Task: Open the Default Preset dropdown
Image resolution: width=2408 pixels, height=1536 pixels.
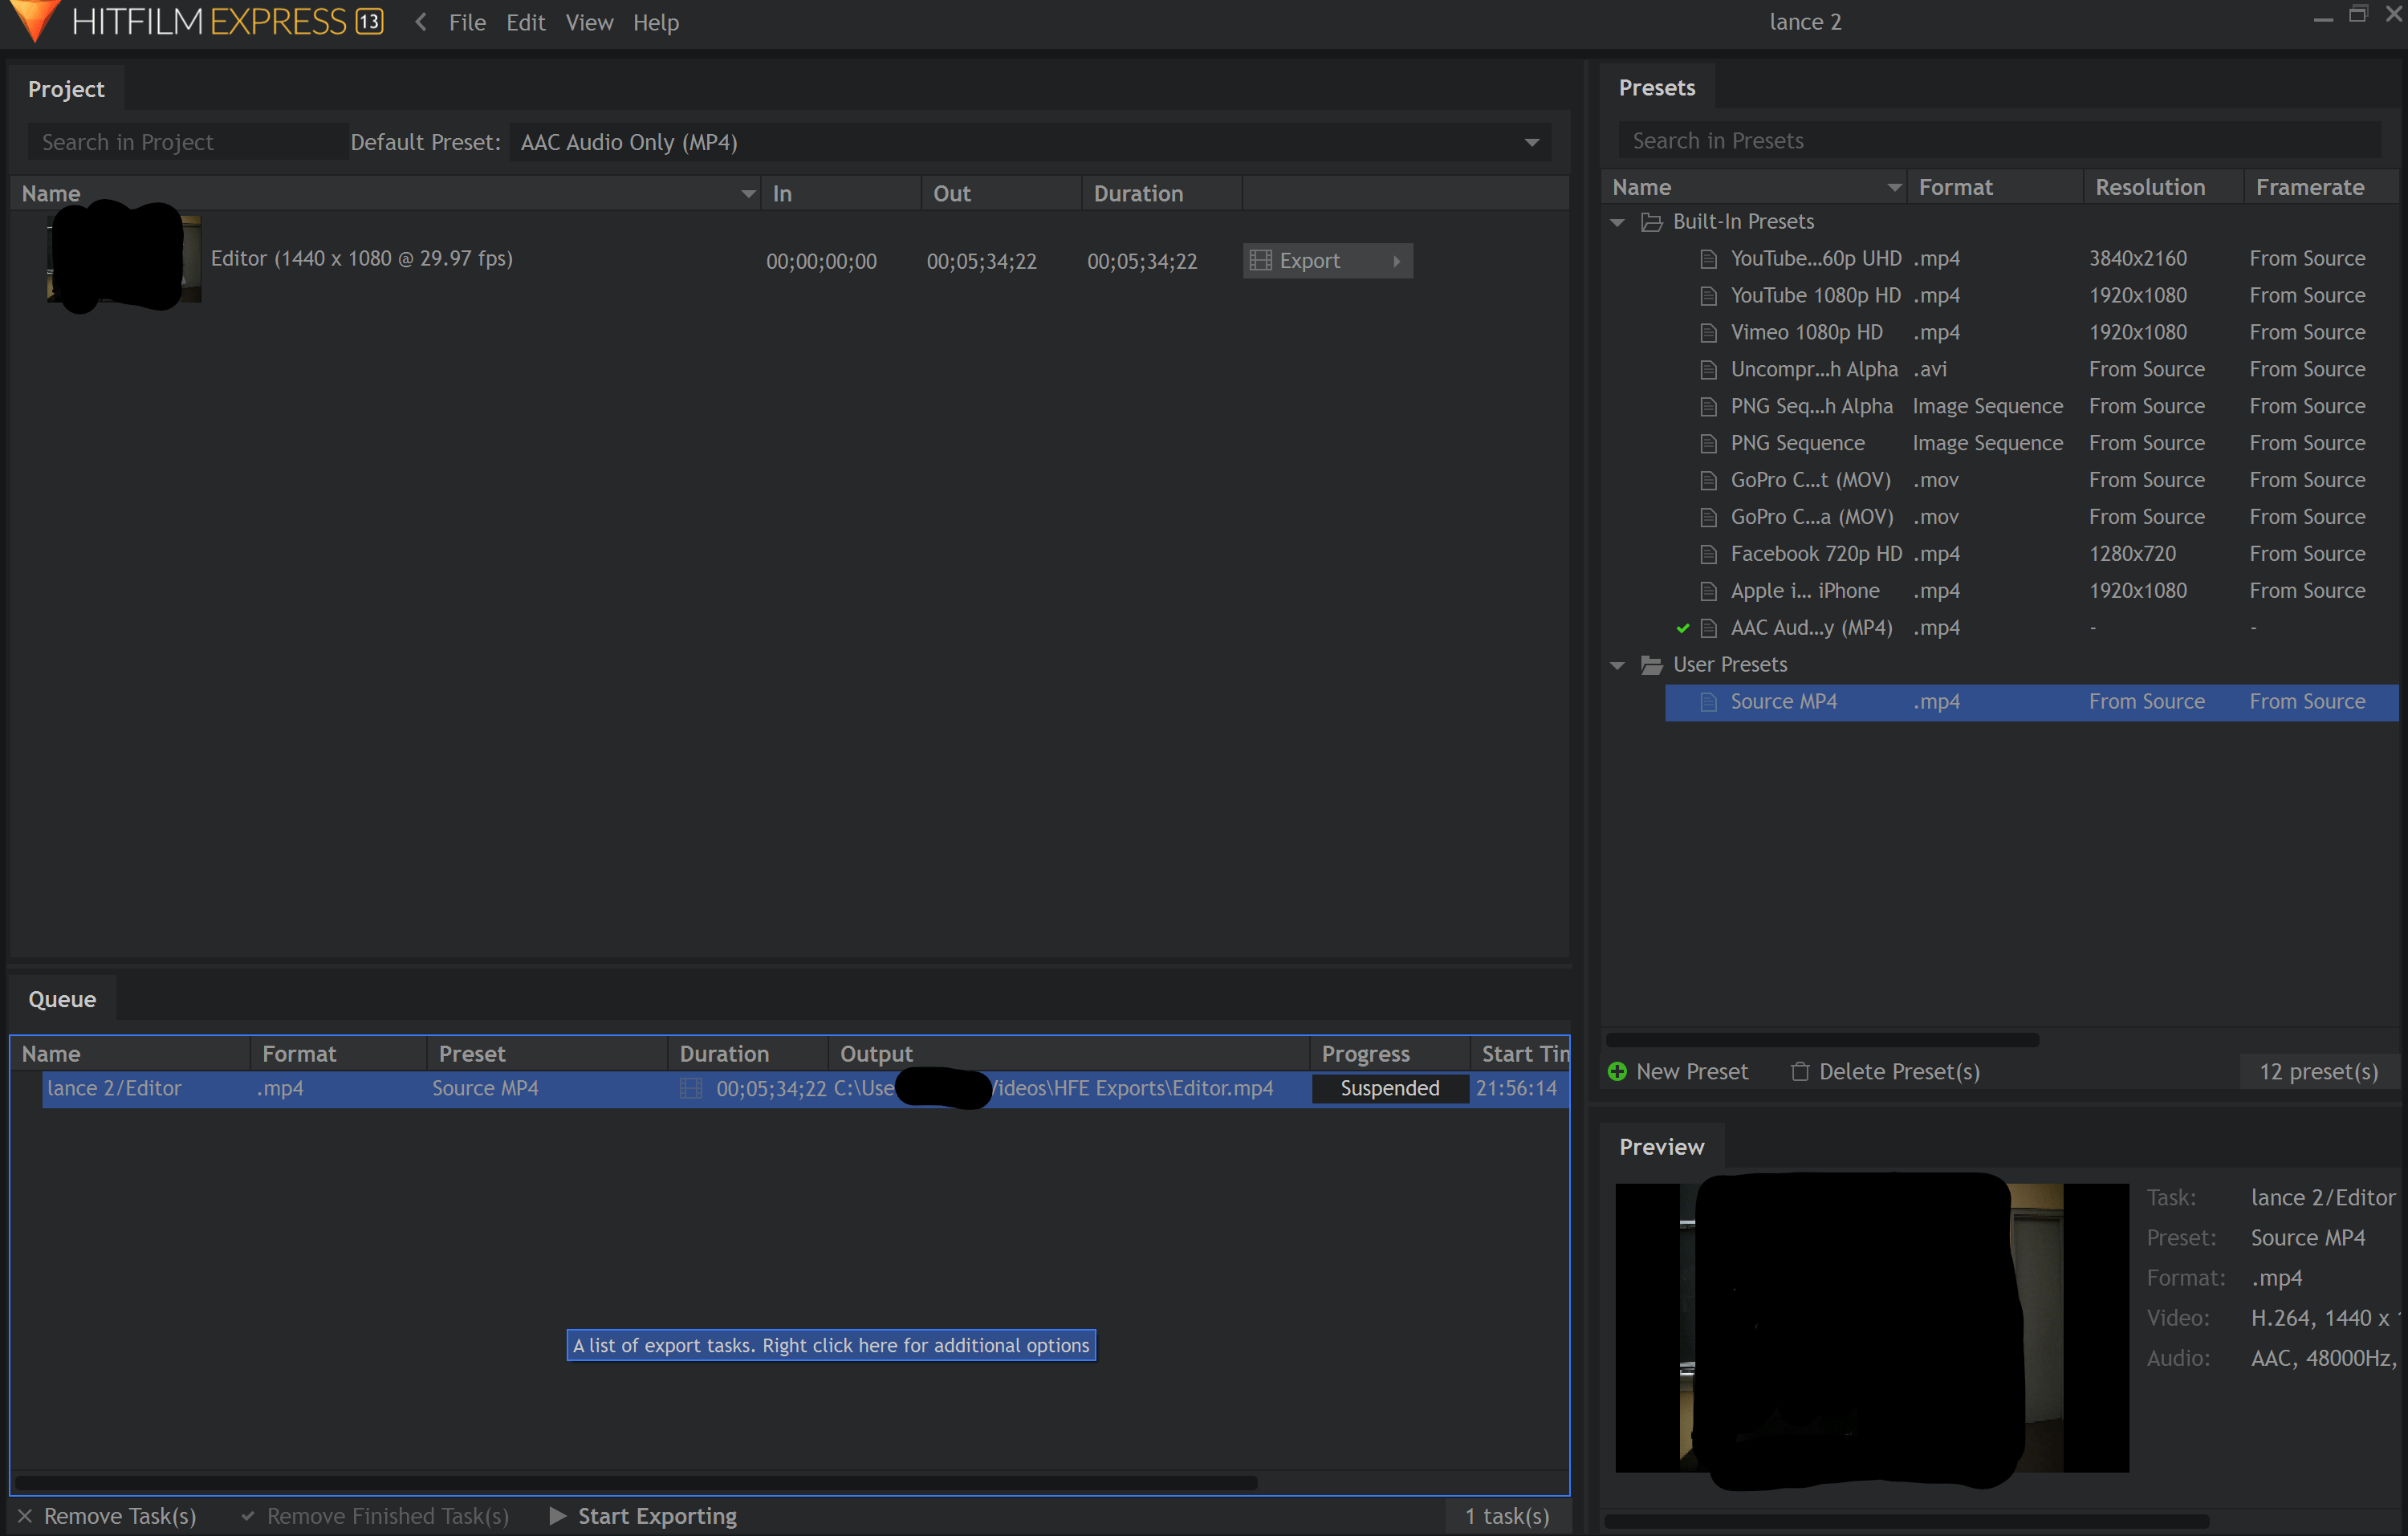Action: [1030, 142]
